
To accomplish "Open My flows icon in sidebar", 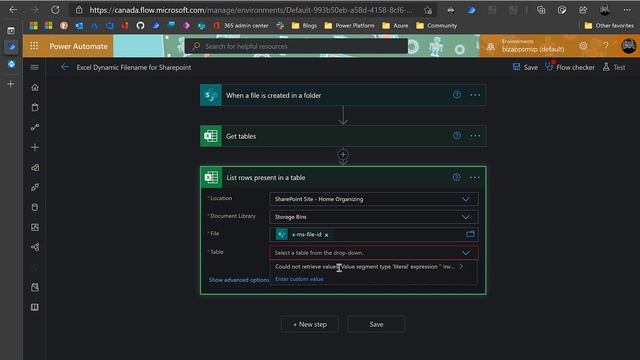I will tap(35, 127).
